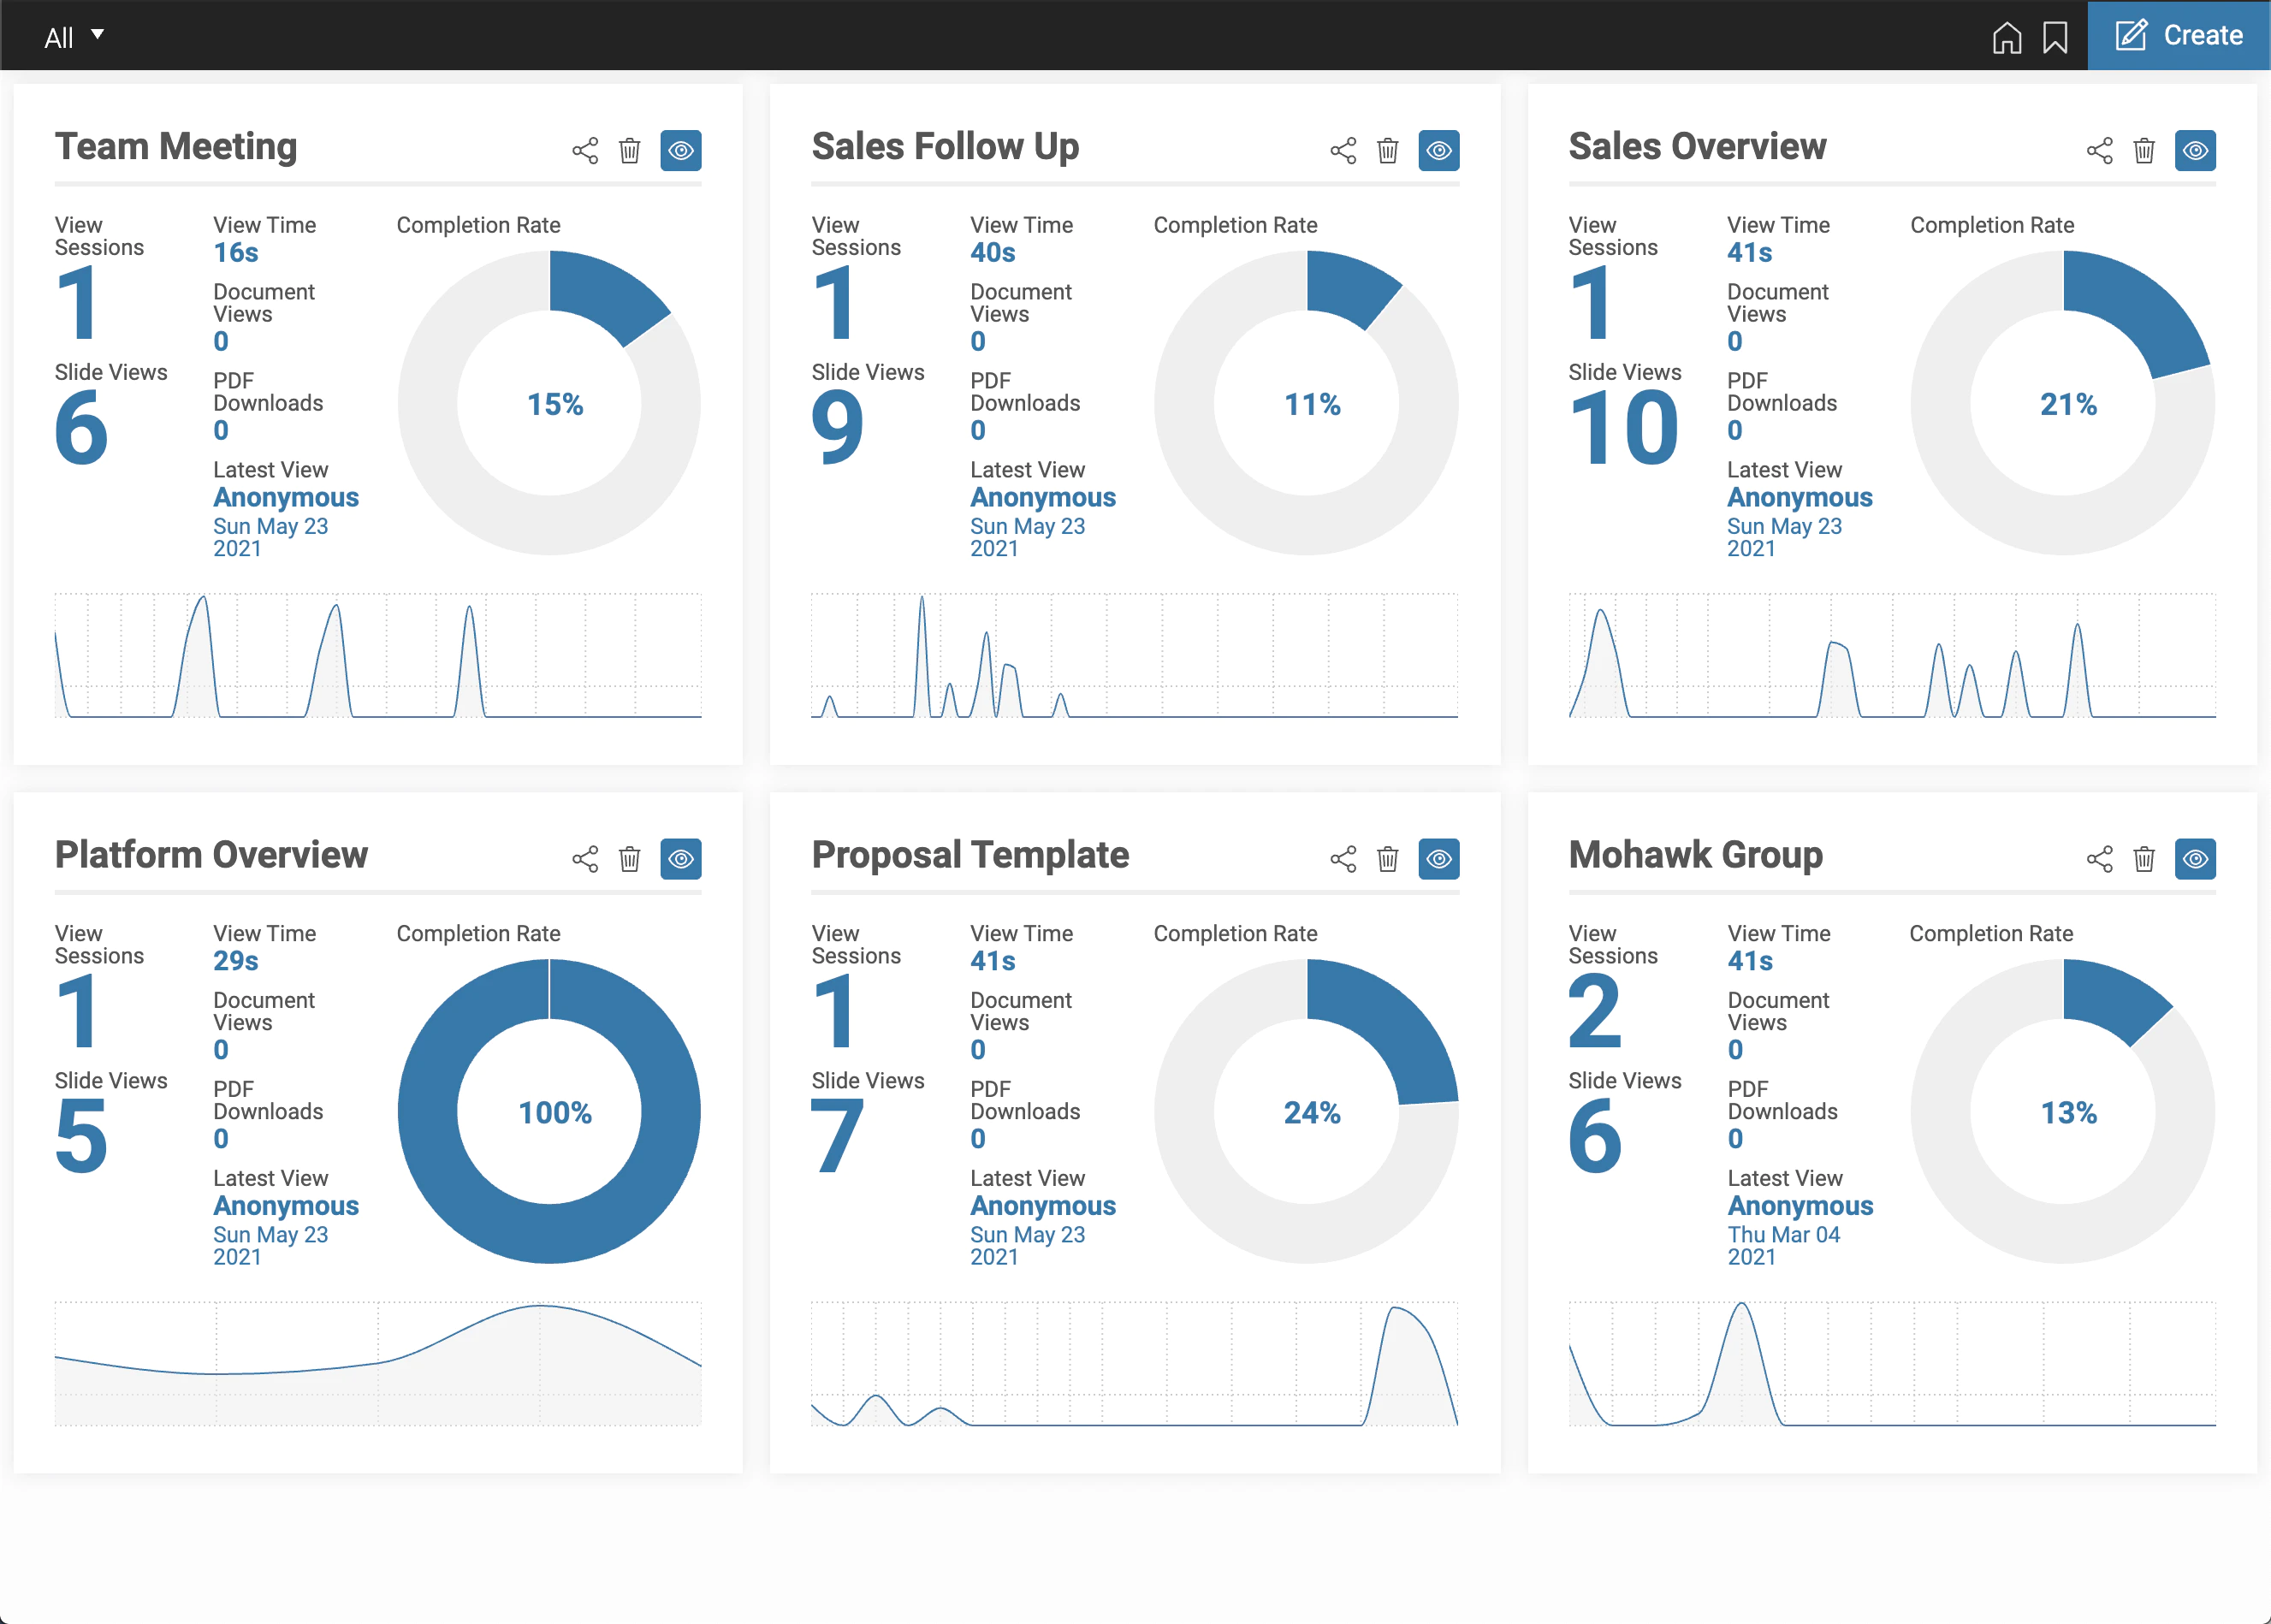Open the Anonymous latest view under Platform Overview
Viewport: 2271px width, 1624px height.
[x=286, y=1206]
